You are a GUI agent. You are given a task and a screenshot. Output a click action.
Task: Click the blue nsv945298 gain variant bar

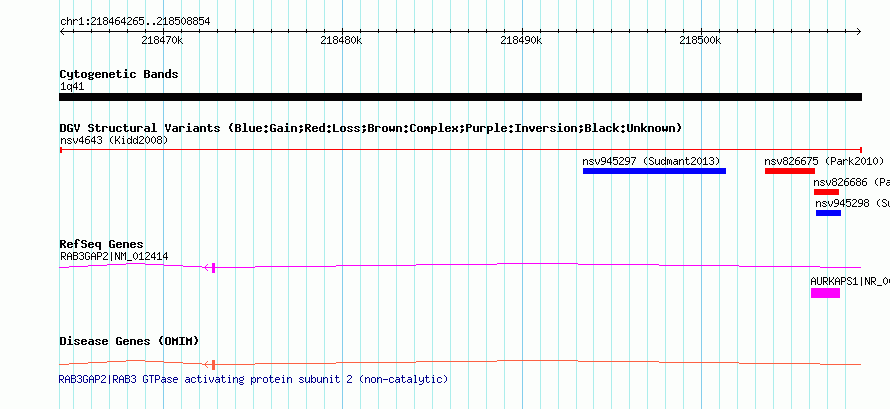click(x=828, y=213)
